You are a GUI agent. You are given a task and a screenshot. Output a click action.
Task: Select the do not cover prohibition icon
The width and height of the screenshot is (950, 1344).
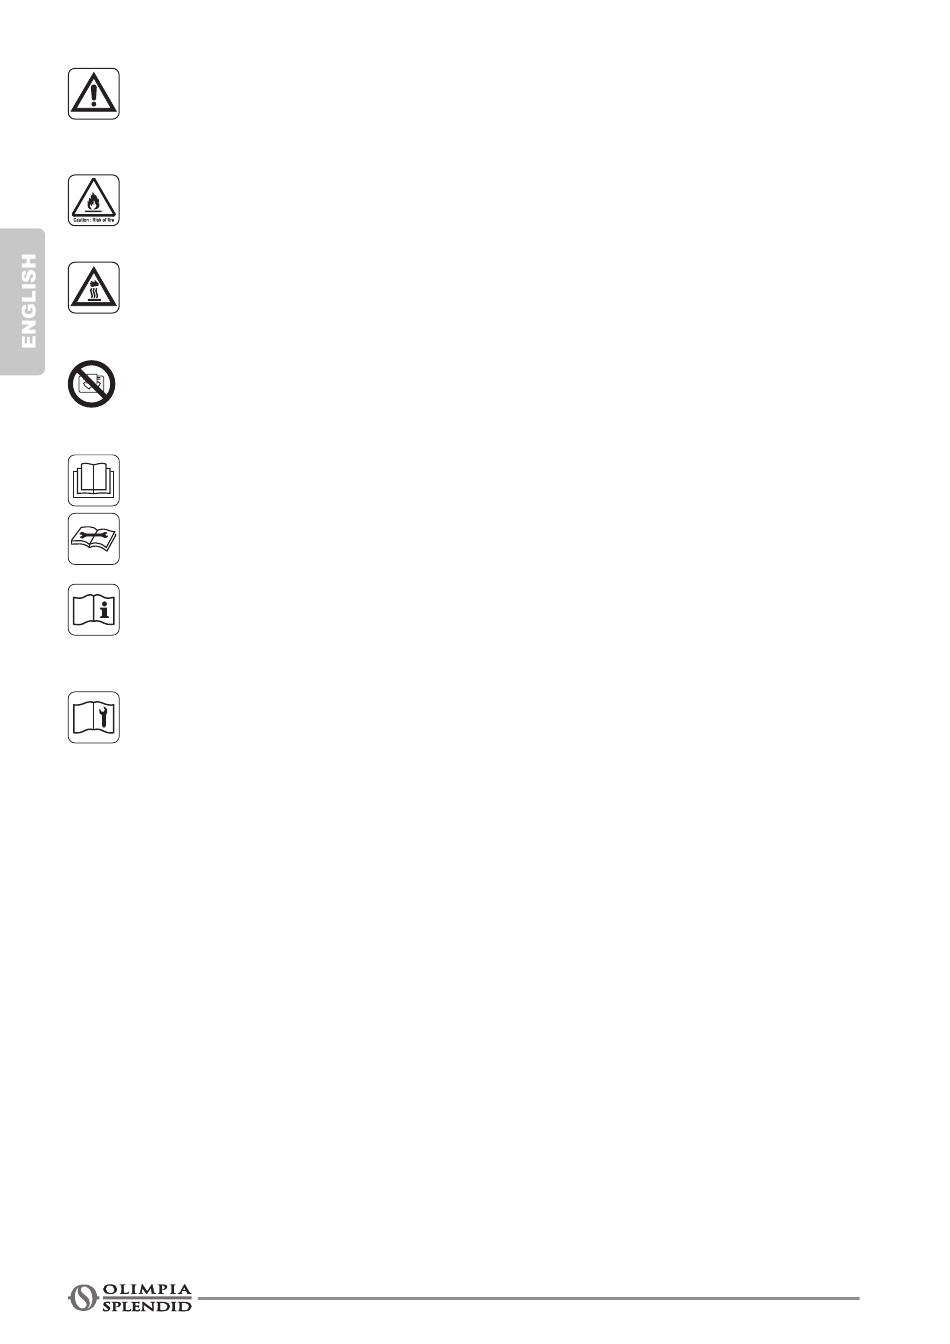(x=92, y=385)
